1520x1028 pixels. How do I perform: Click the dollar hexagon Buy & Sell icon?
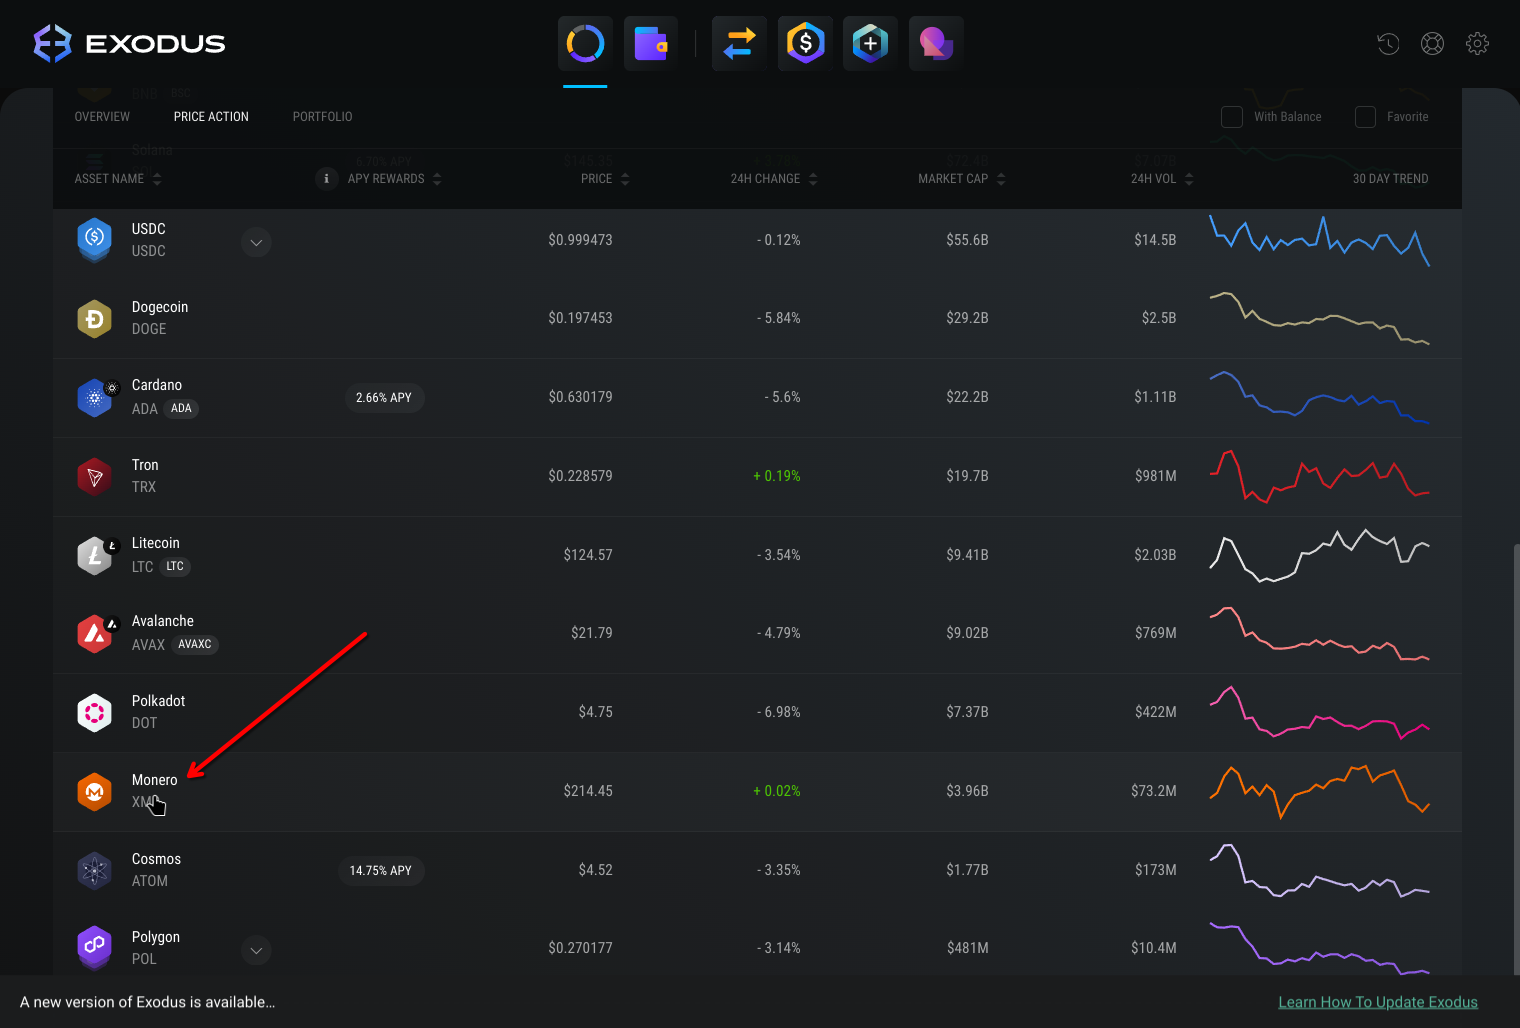tap(805, 44)
